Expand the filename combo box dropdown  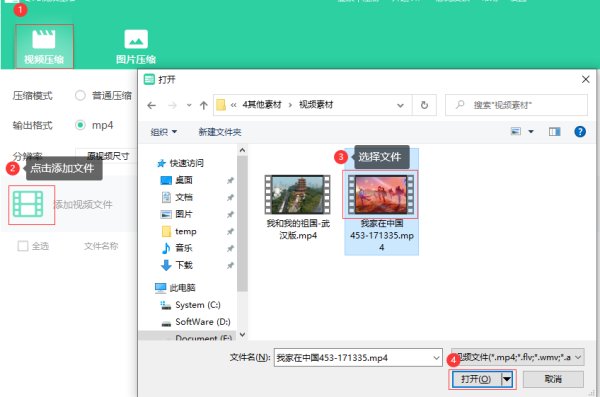pyautogui.click(x=436, y=358)
